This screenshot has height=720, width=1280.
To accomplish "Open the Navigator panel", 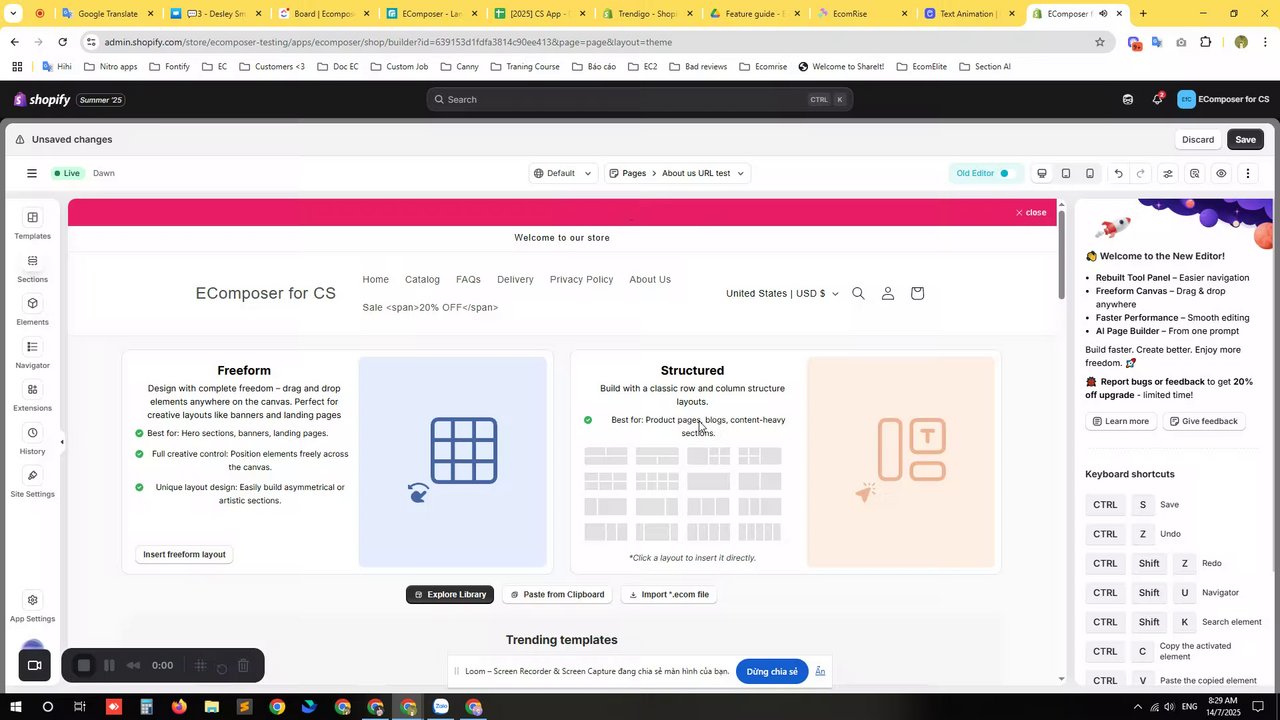I will tap(32, 354).
